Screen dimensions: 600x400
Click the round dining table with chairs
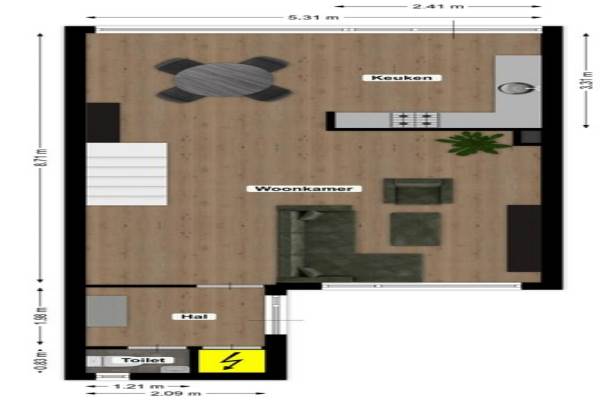[221, 79]
